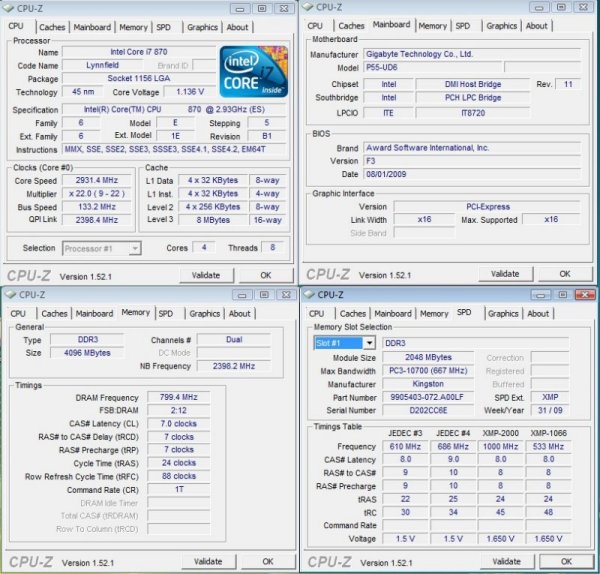Screen dimensions: 600x574
Task: Click the 'P55-UD6' model field
Action: click(x=432, y=67)
